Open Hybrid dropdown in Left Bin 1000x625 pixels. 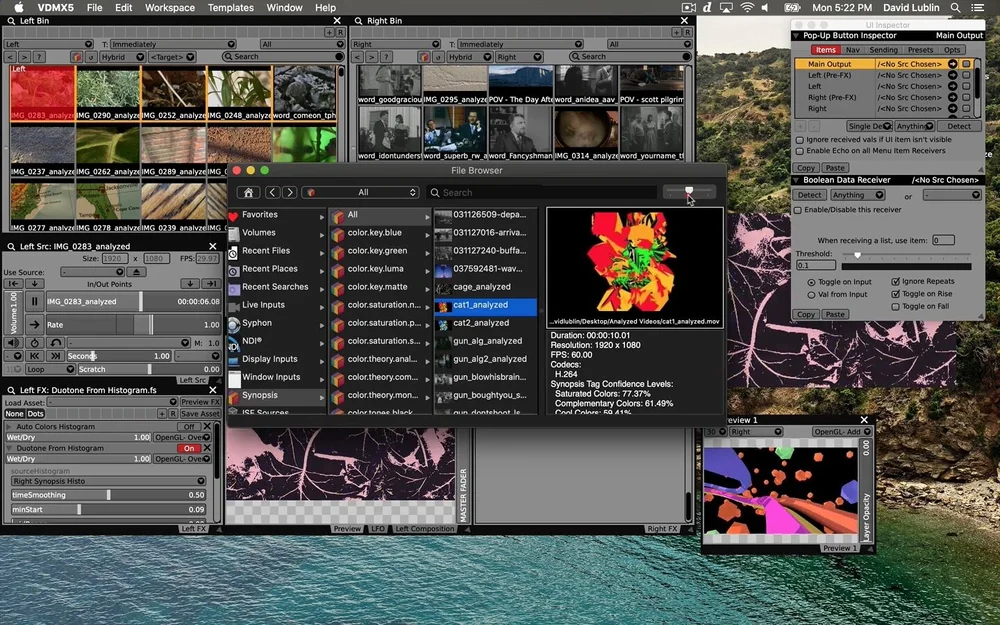coord(121,57)
